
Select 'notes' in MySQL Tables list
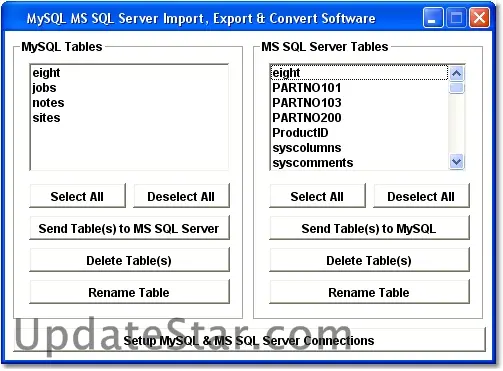129,103
